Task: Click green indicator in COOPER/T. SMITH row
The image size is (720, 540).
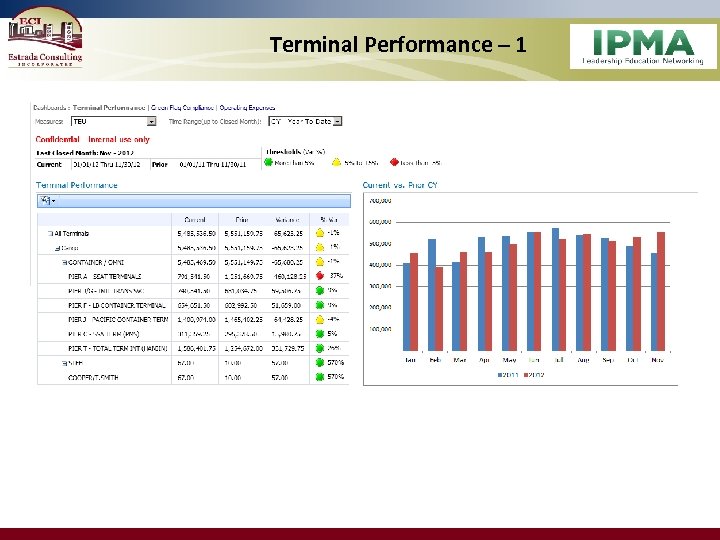Action: 320,377
